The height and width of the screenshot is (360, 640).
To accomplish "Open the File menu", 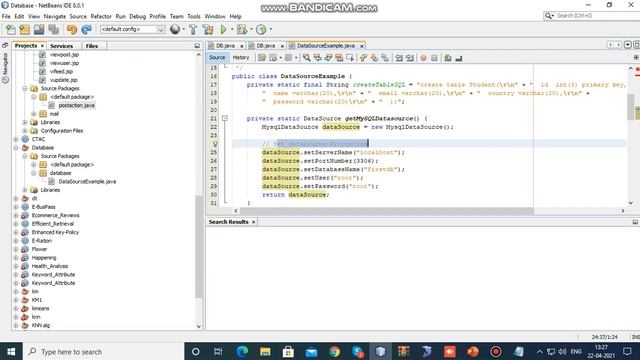I will [6, 16].
